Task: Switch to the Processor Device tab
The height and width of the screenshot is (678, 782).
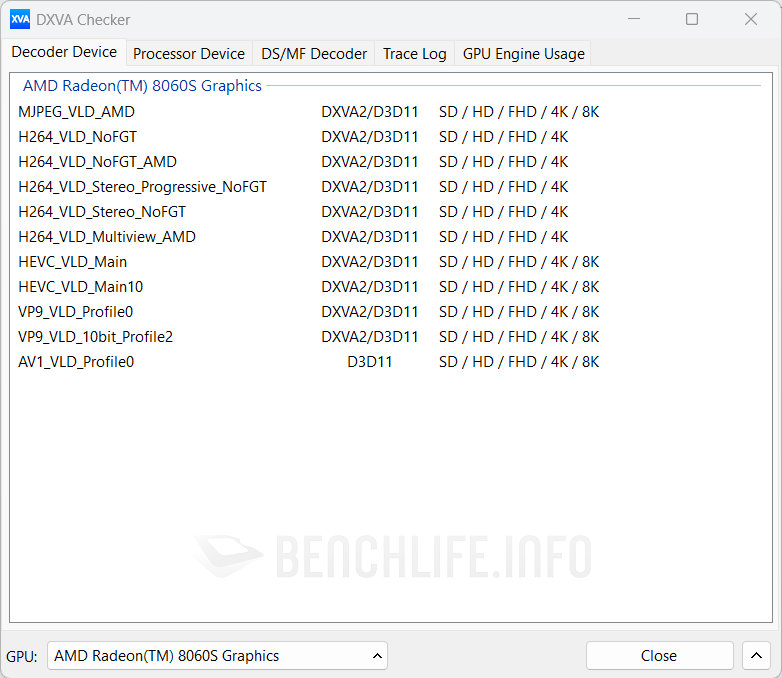Action: coord(188,54)
